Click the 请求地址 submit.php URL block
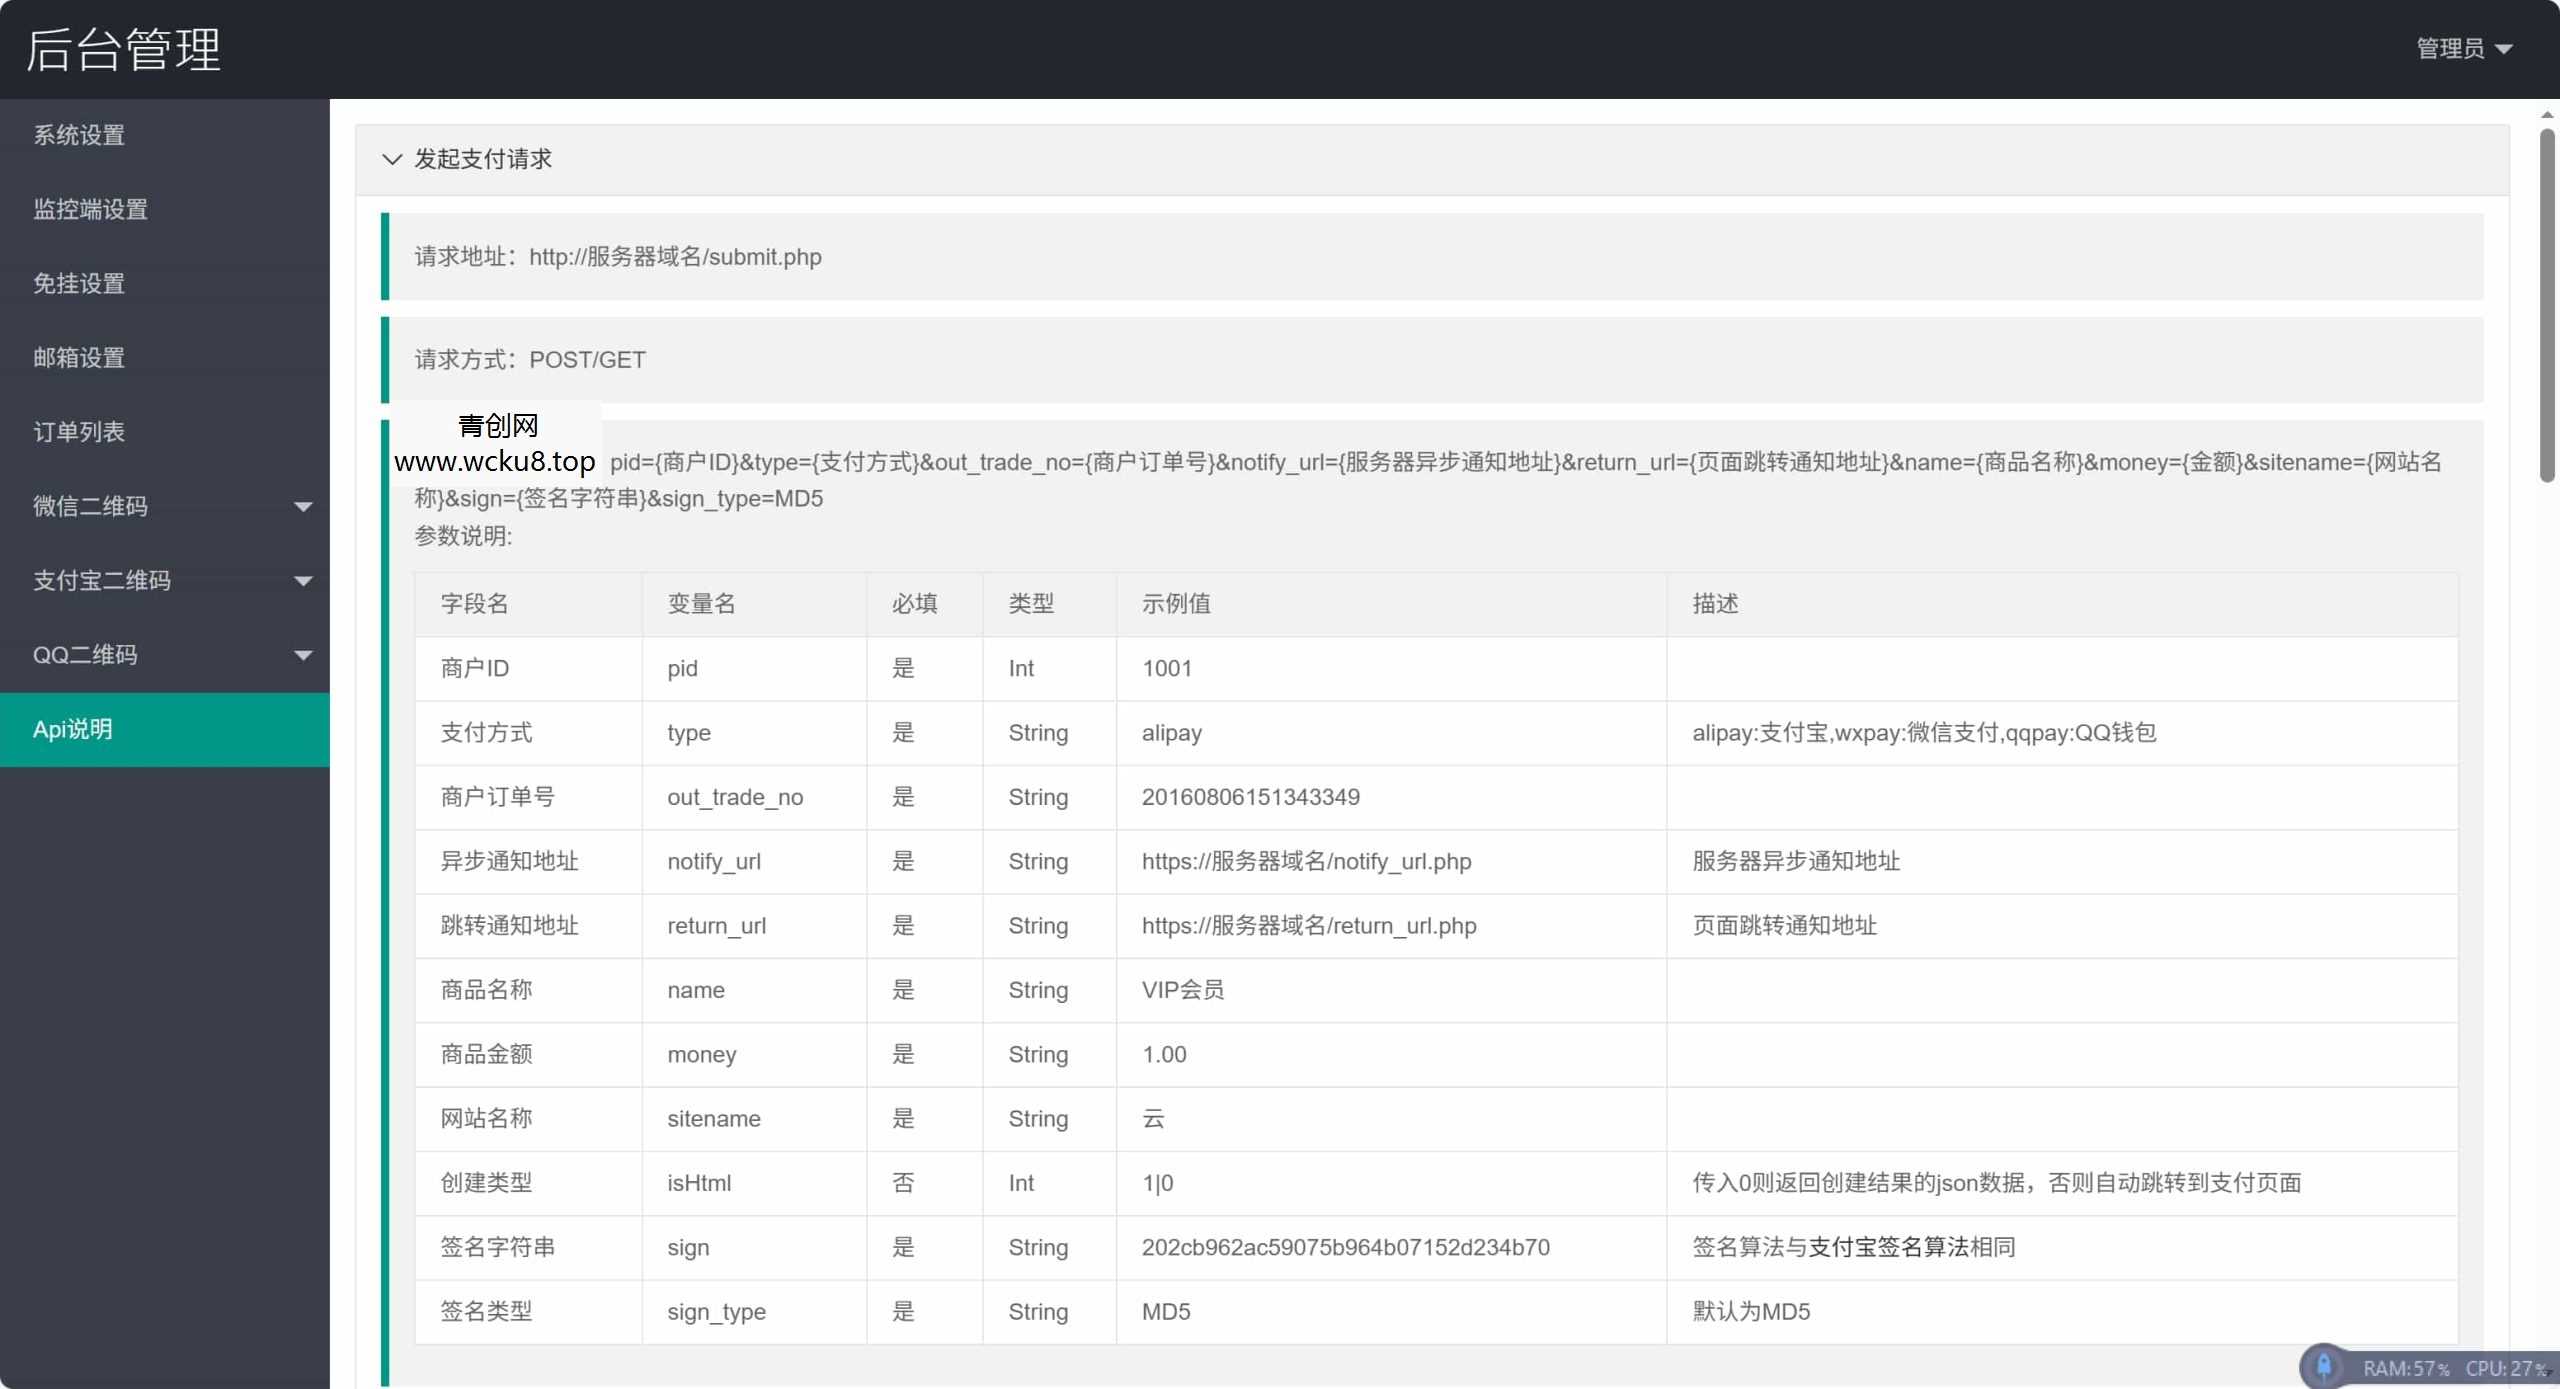This screenshot has width=2560, height=1389. pyautogui.click(x=675, y=257)
